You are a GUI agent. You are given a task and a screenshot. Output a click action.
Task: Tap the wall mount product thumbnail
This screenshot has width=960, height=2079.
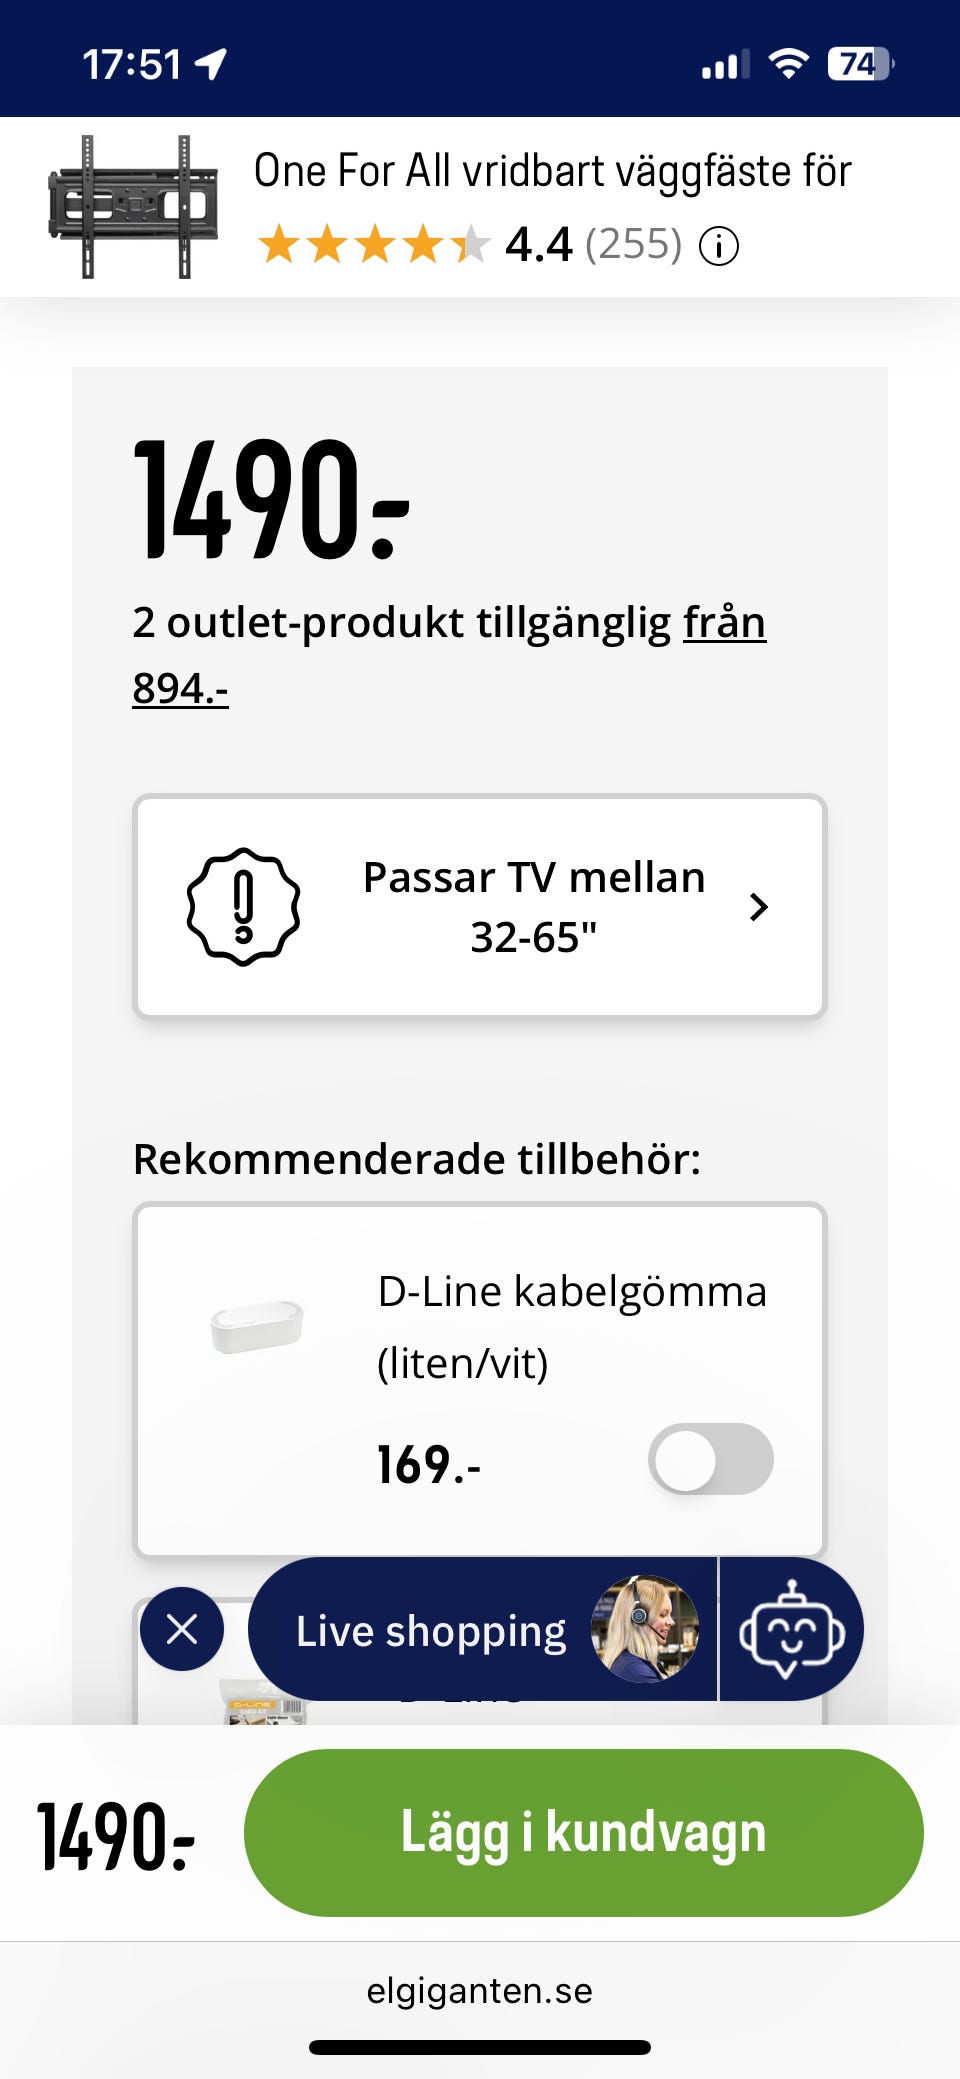click(x=134, y=207)
